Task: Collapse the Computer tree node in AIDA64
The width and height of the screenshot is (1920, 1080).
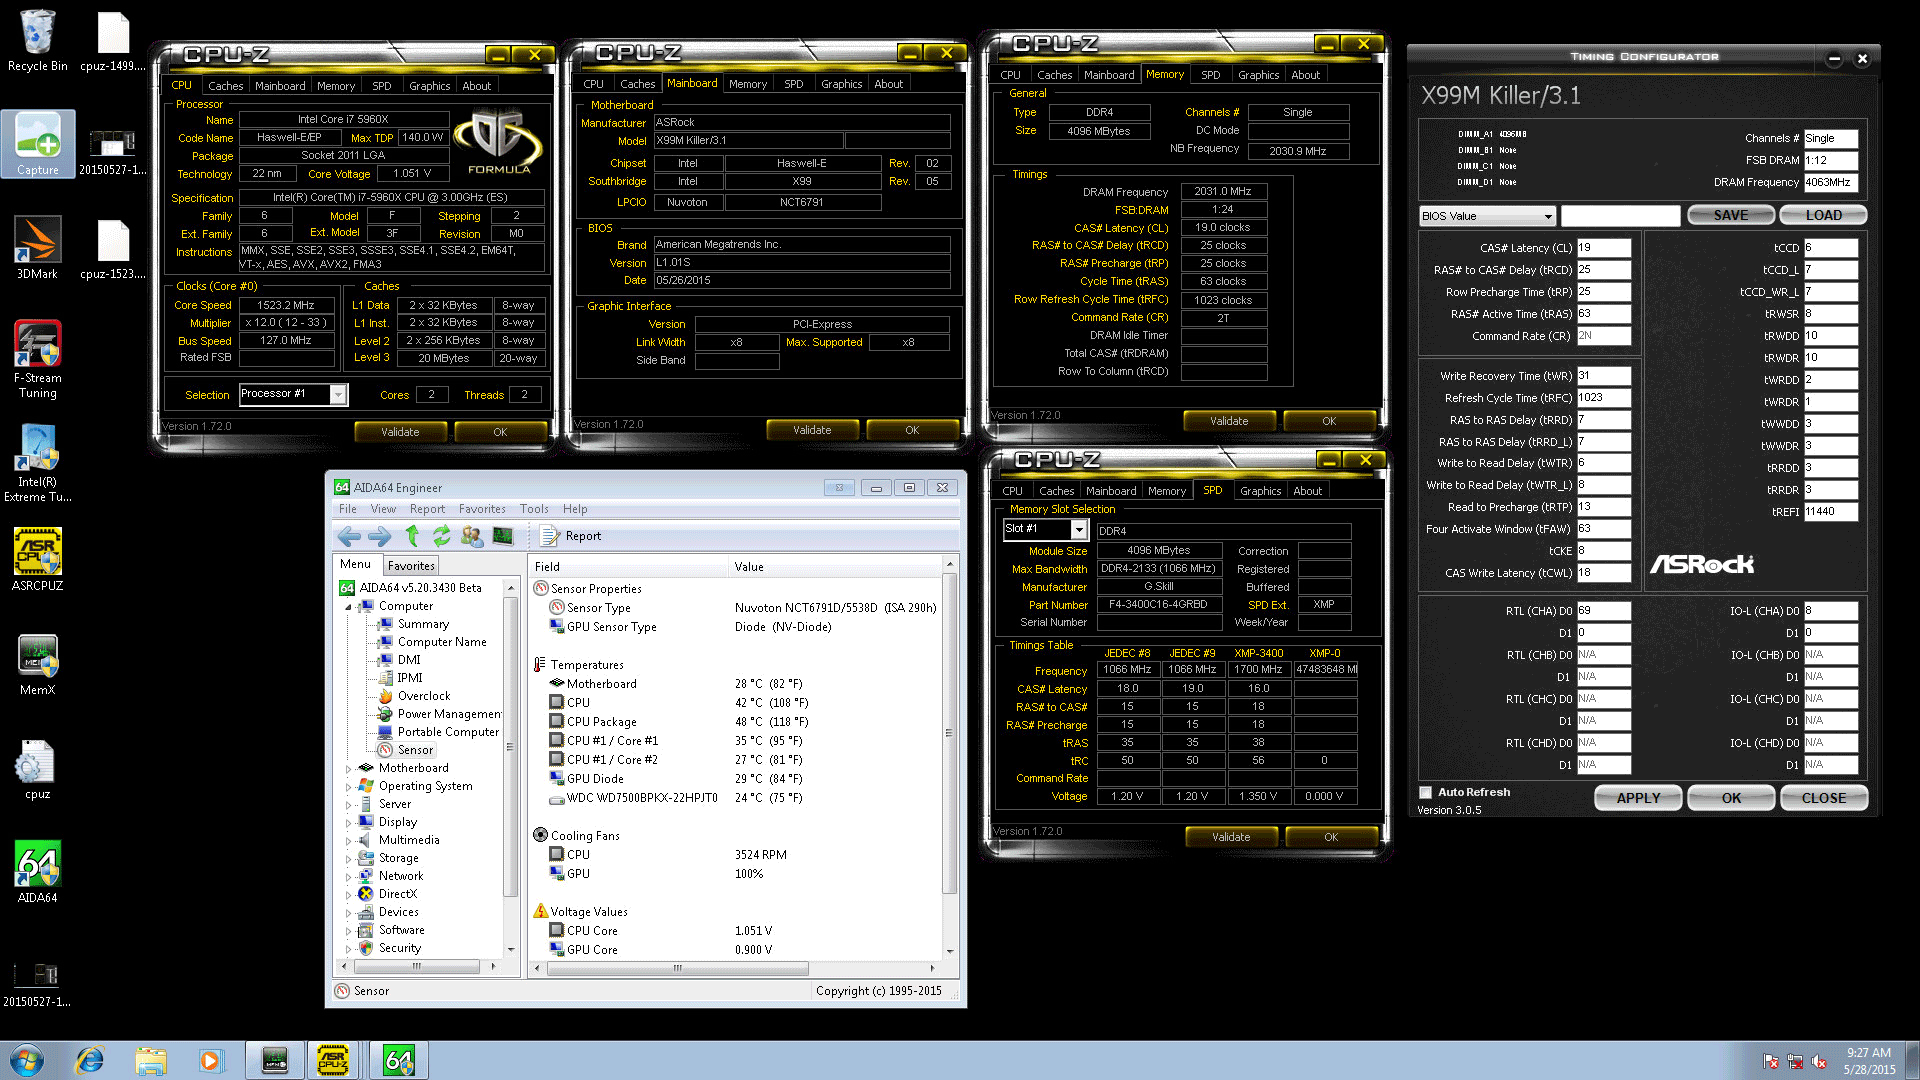Action: coord(349,607)
